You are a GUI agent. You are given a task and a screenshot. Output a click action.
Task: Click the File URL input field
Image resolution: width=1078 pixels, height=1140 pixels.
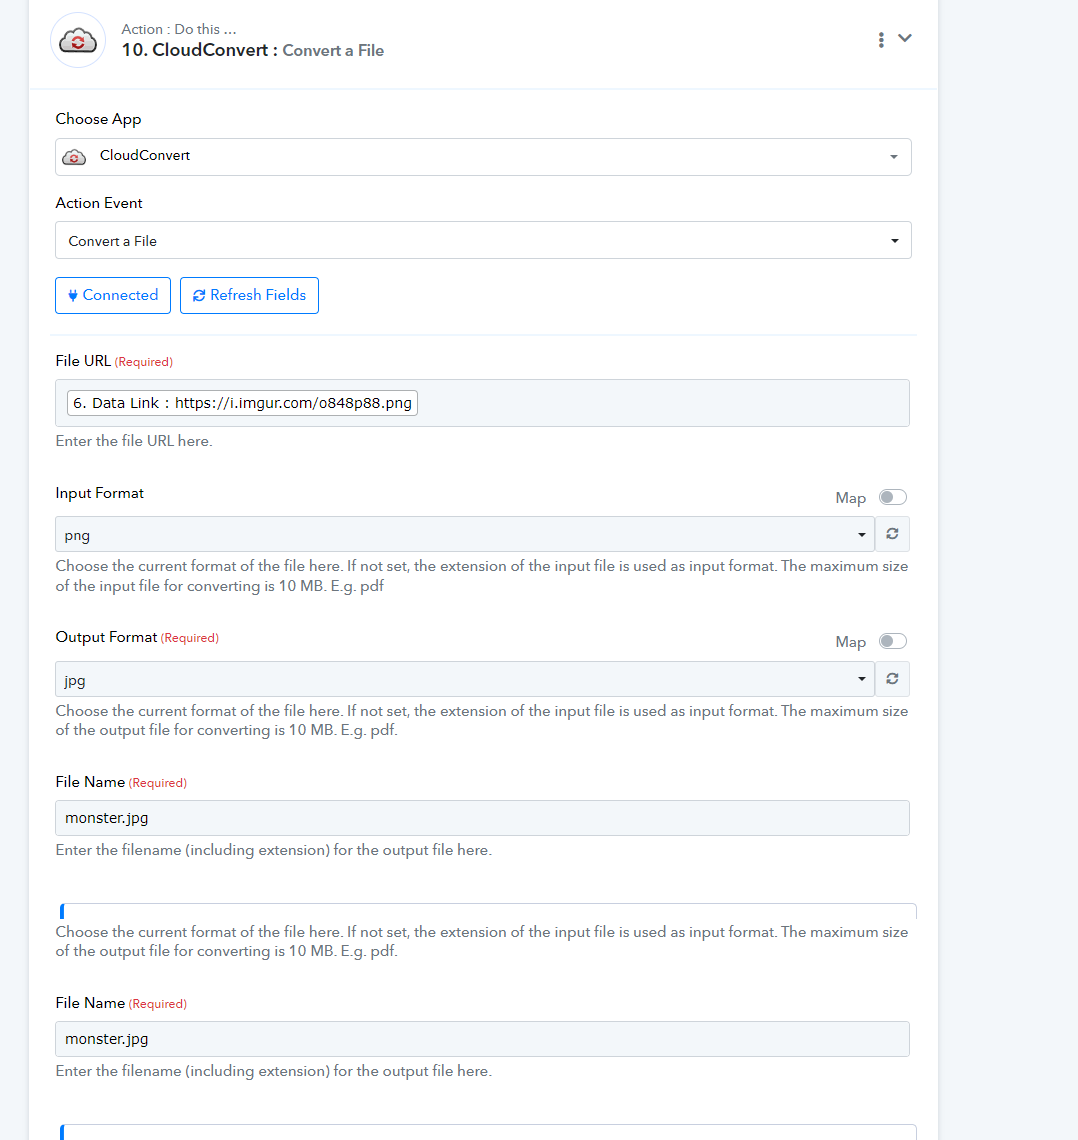(x=483, y=403)
